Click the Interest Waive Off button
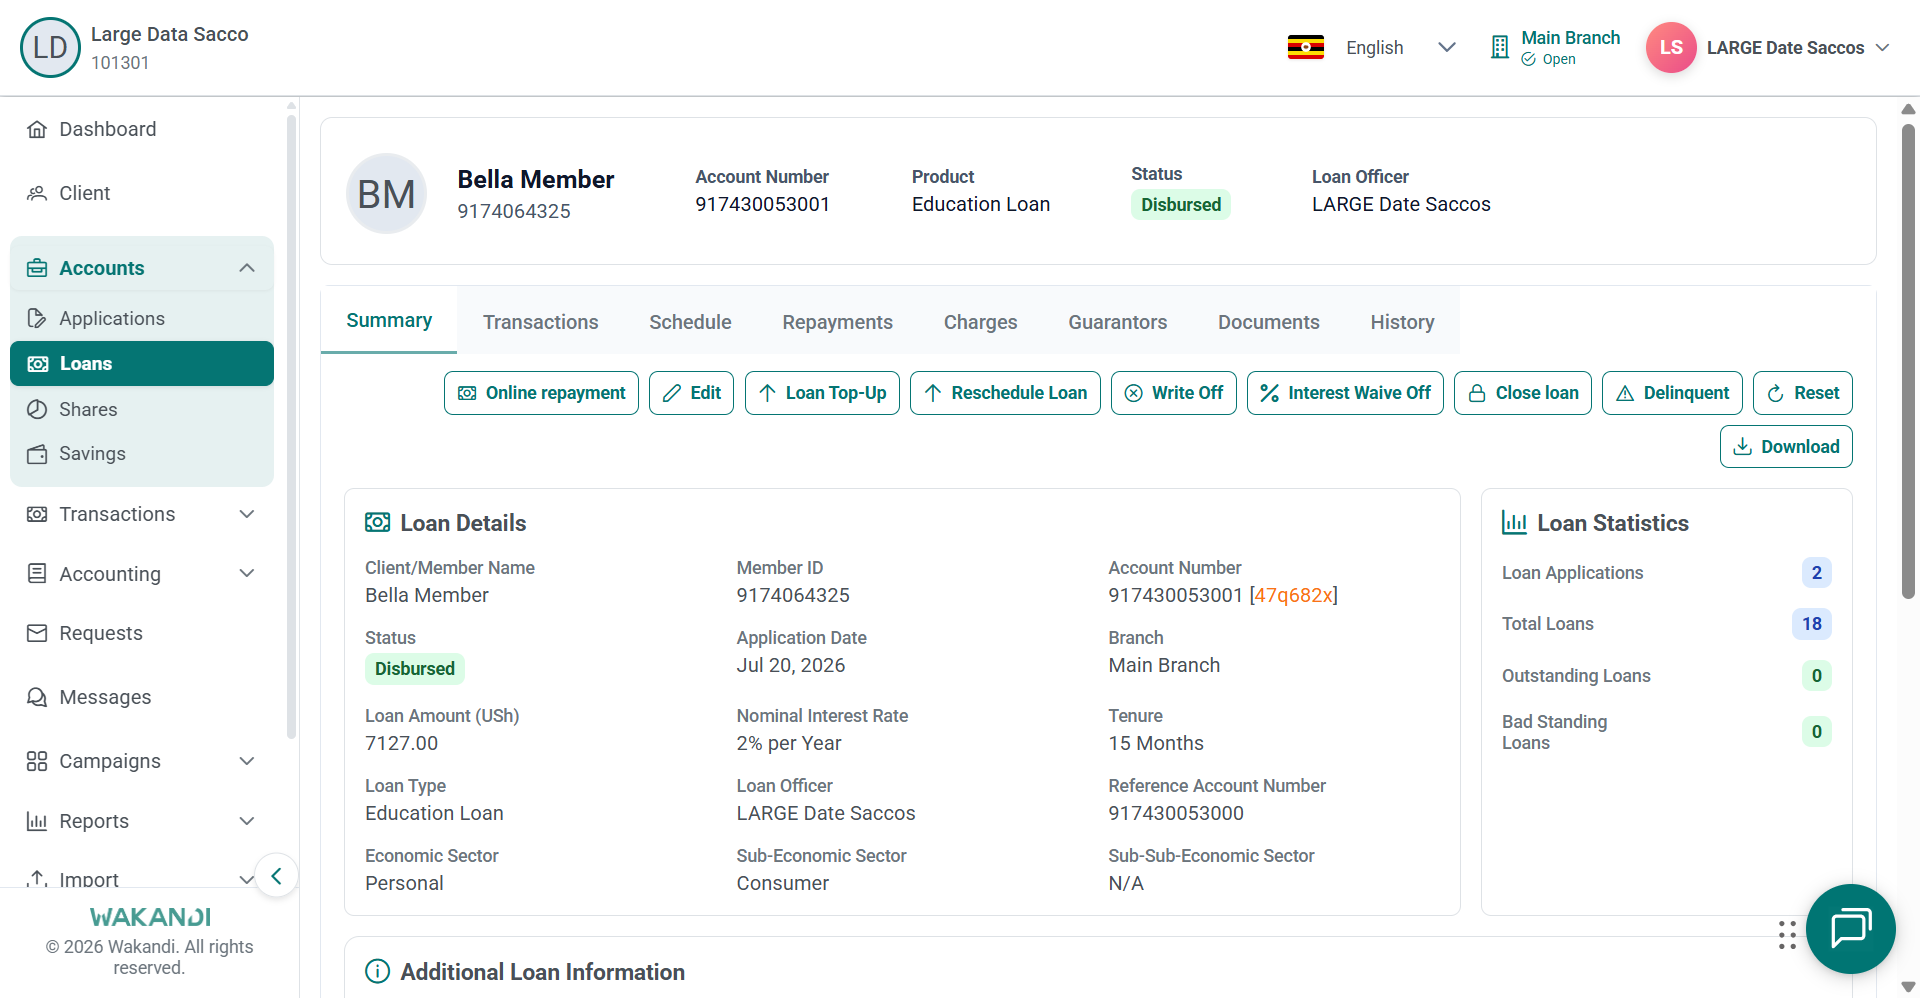The width and height of the screenshot is (1920, 998). click(x=1345, y=393)
